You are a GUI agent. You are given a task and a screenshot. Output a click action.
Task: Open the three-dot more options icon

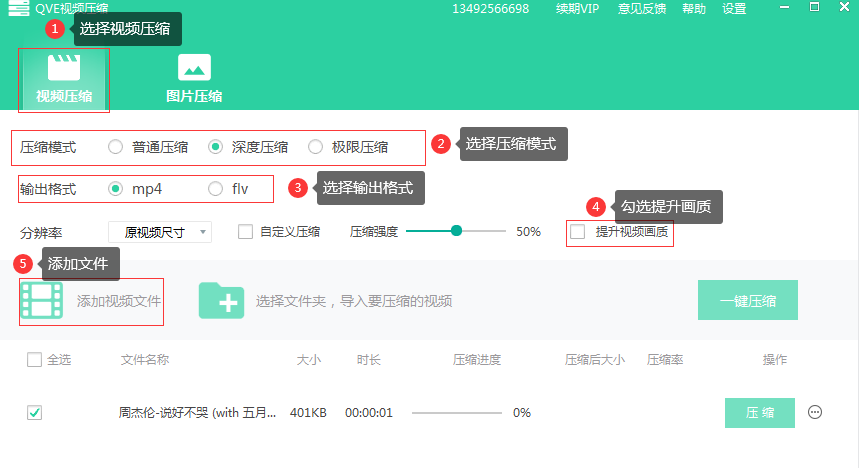(x=815, y=412)
